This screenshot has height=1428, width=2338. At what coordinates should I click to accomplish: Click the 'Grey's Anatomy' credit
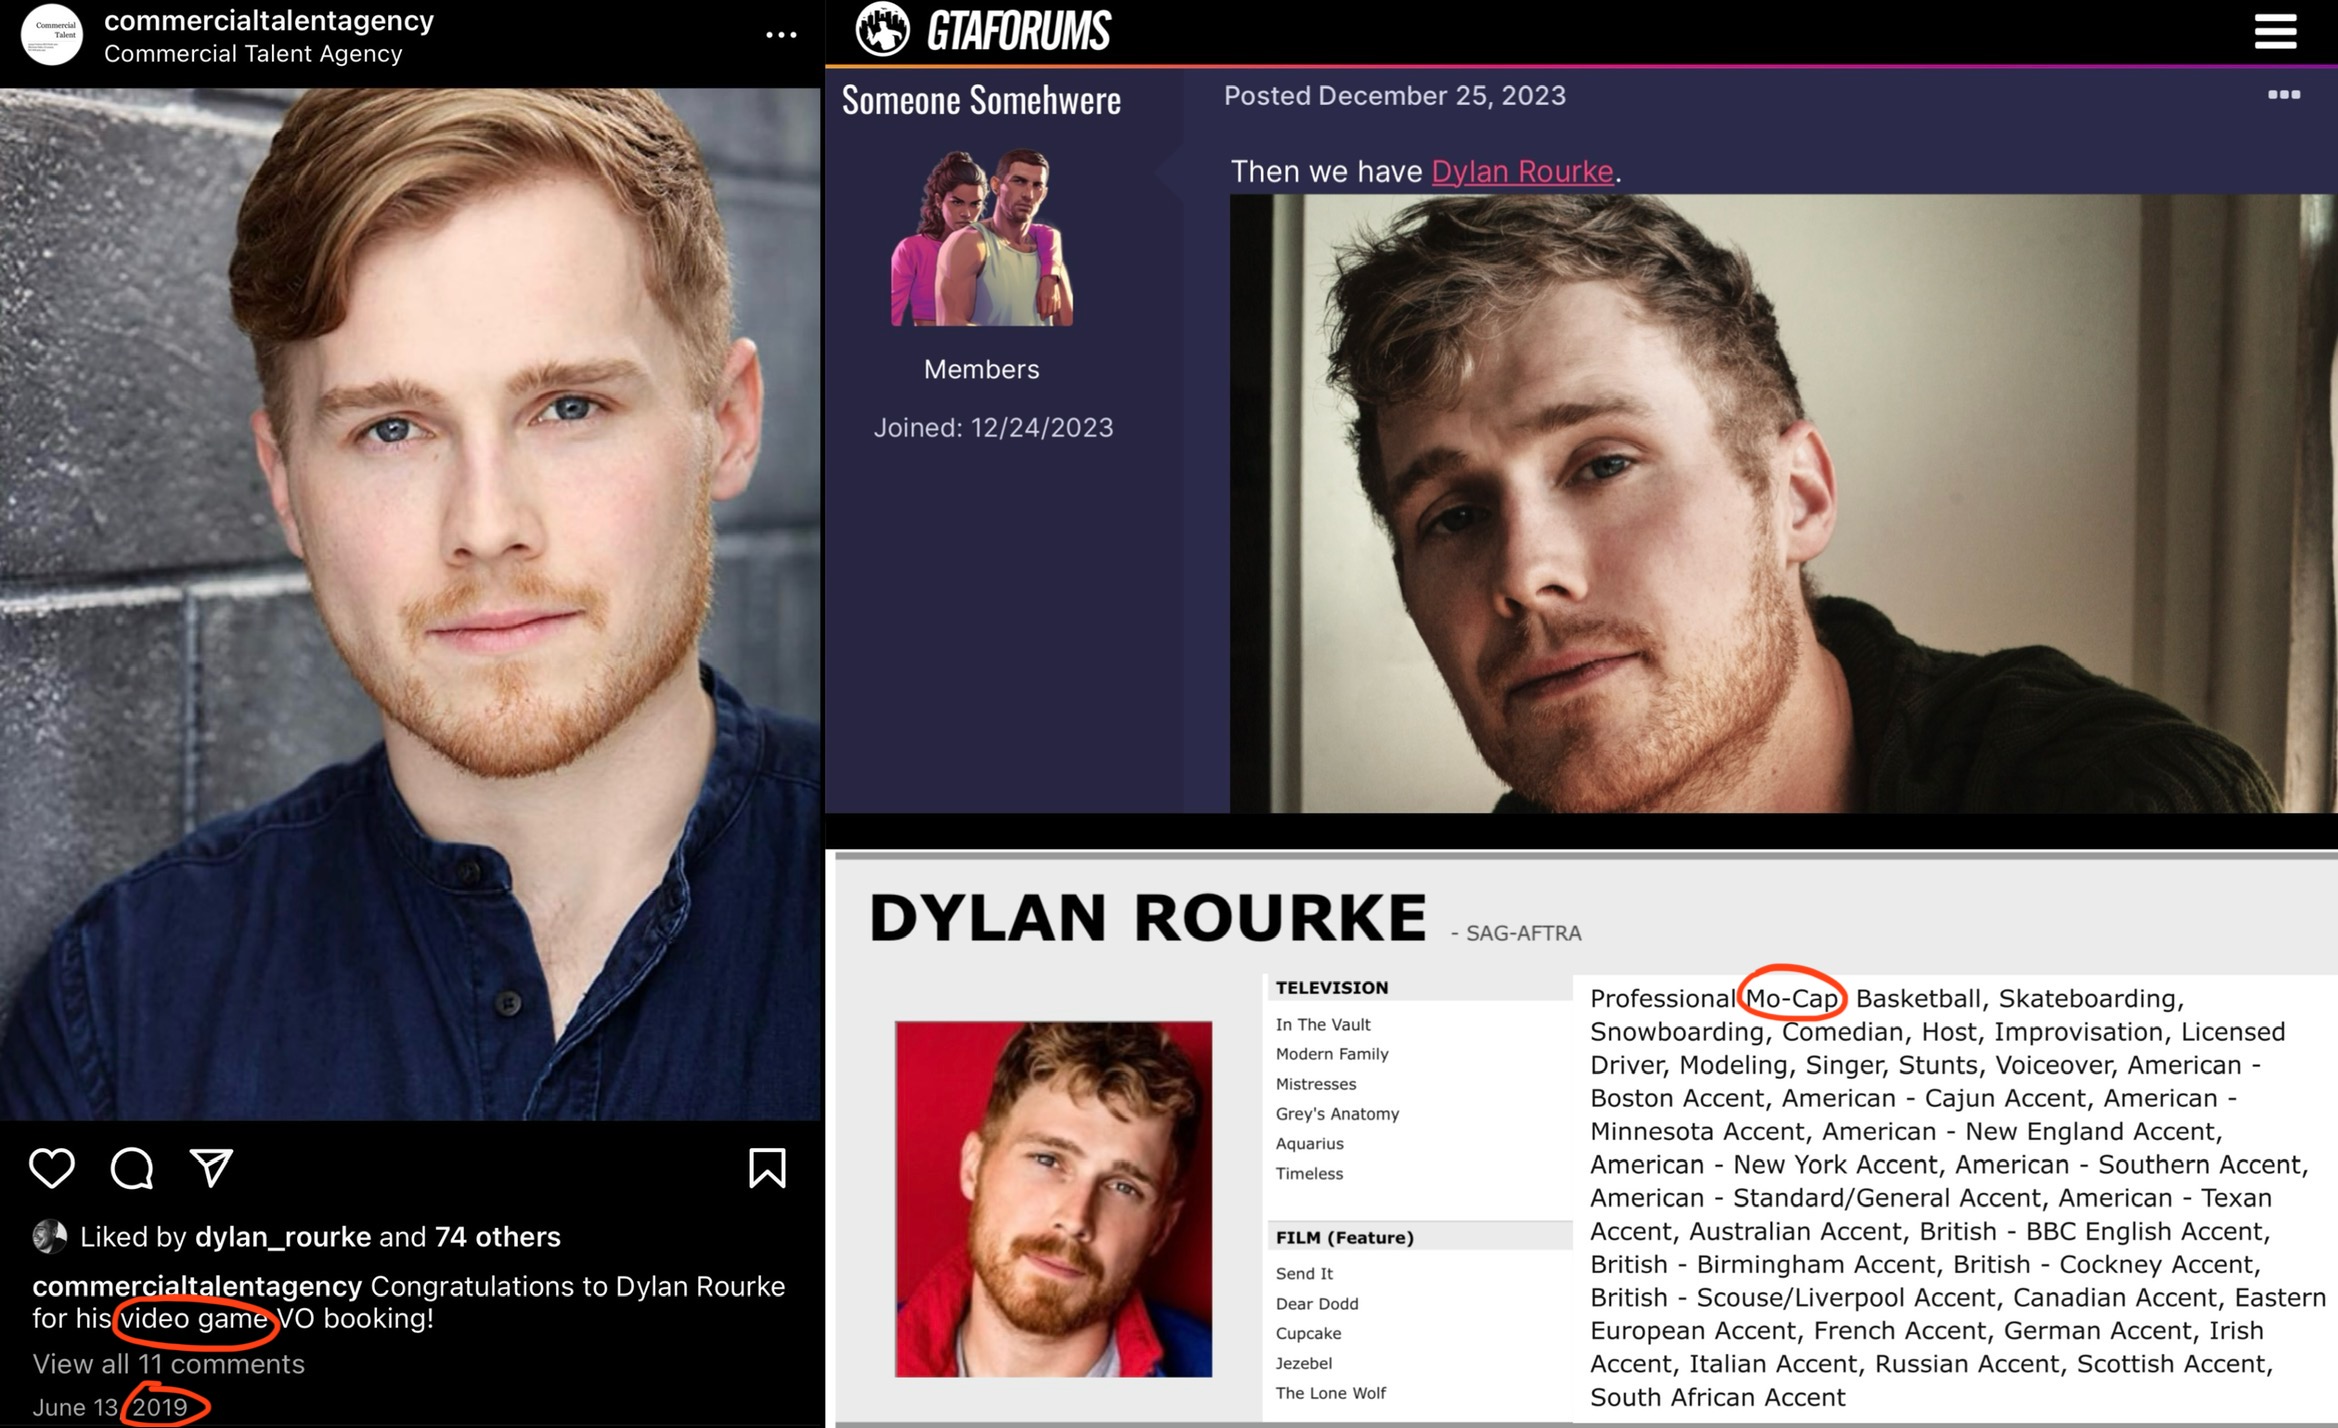[x=1337, y=1114]
